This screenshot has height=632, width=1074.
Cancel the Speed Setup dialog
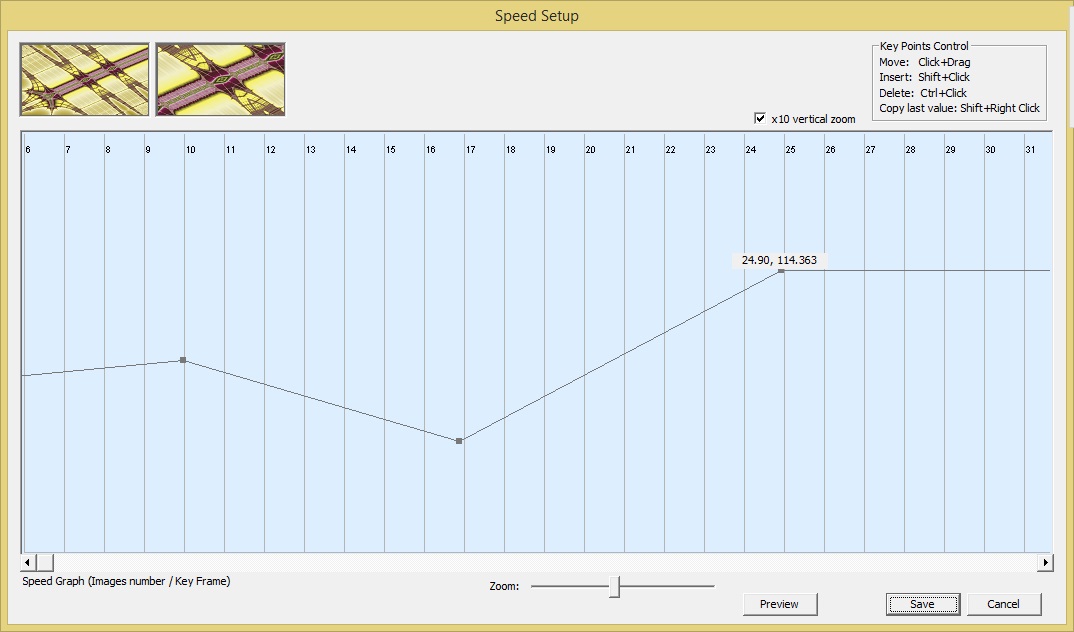1003,604
